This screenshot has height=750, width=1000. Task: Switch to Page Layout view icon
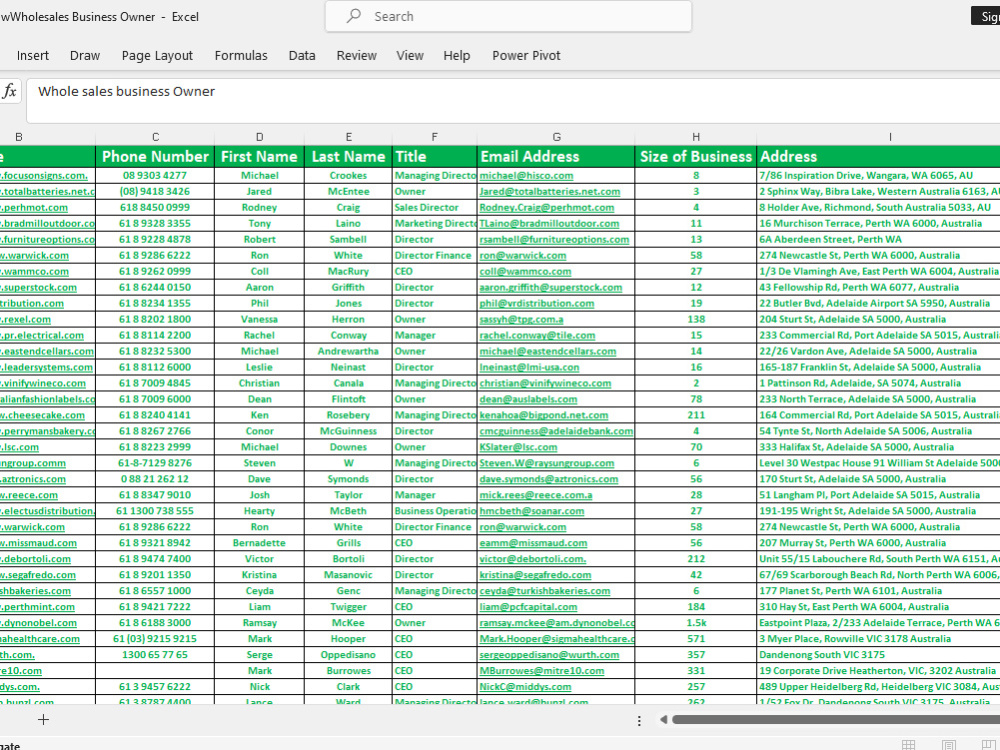tap(948, 745)
